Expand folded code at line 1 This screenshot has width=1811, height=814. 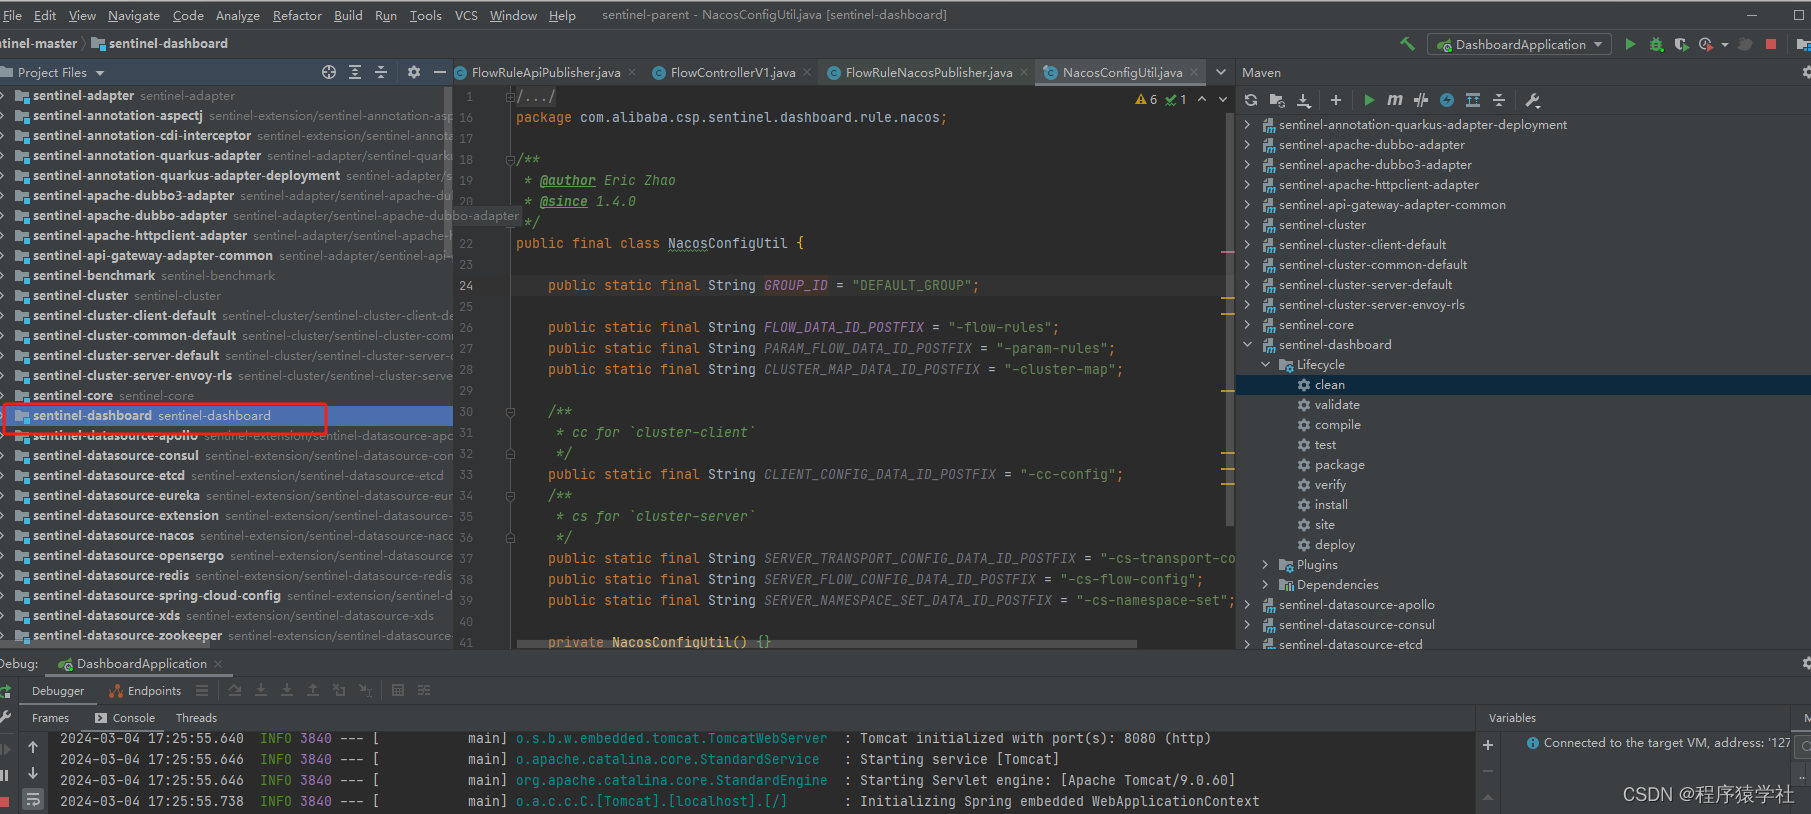[x=511, y=97]
